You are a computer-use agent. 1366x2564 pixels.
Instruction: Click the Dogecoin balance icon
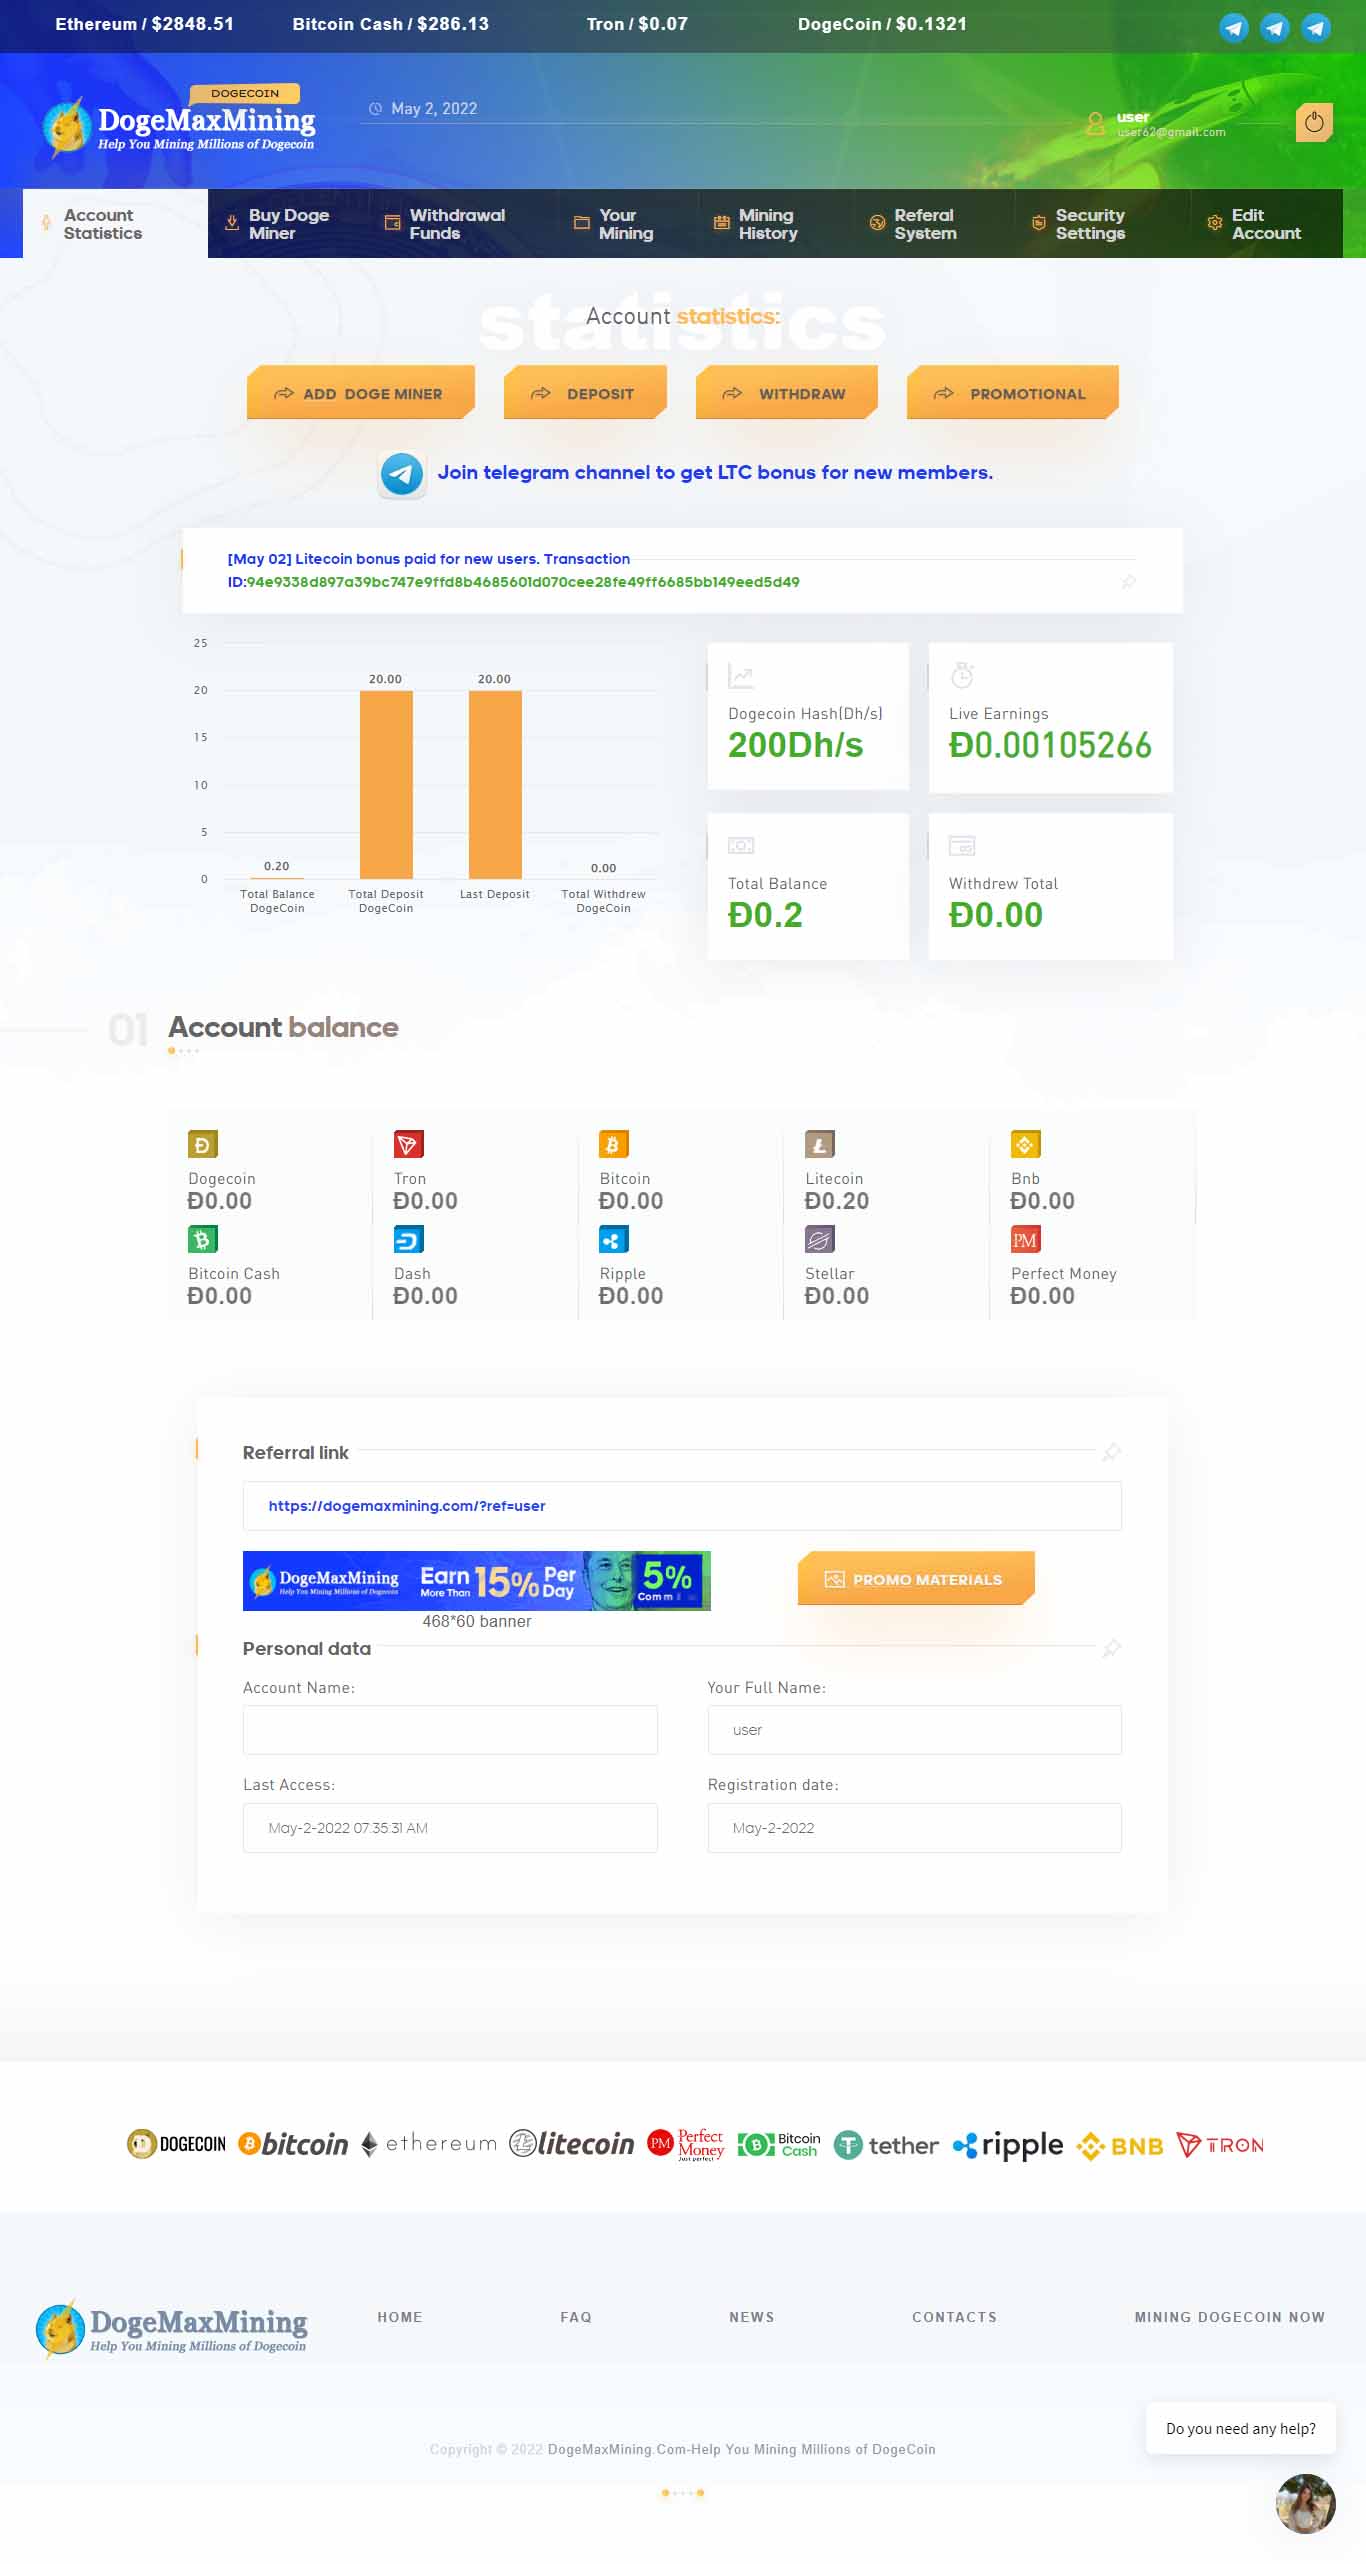tap(203, 1144)
